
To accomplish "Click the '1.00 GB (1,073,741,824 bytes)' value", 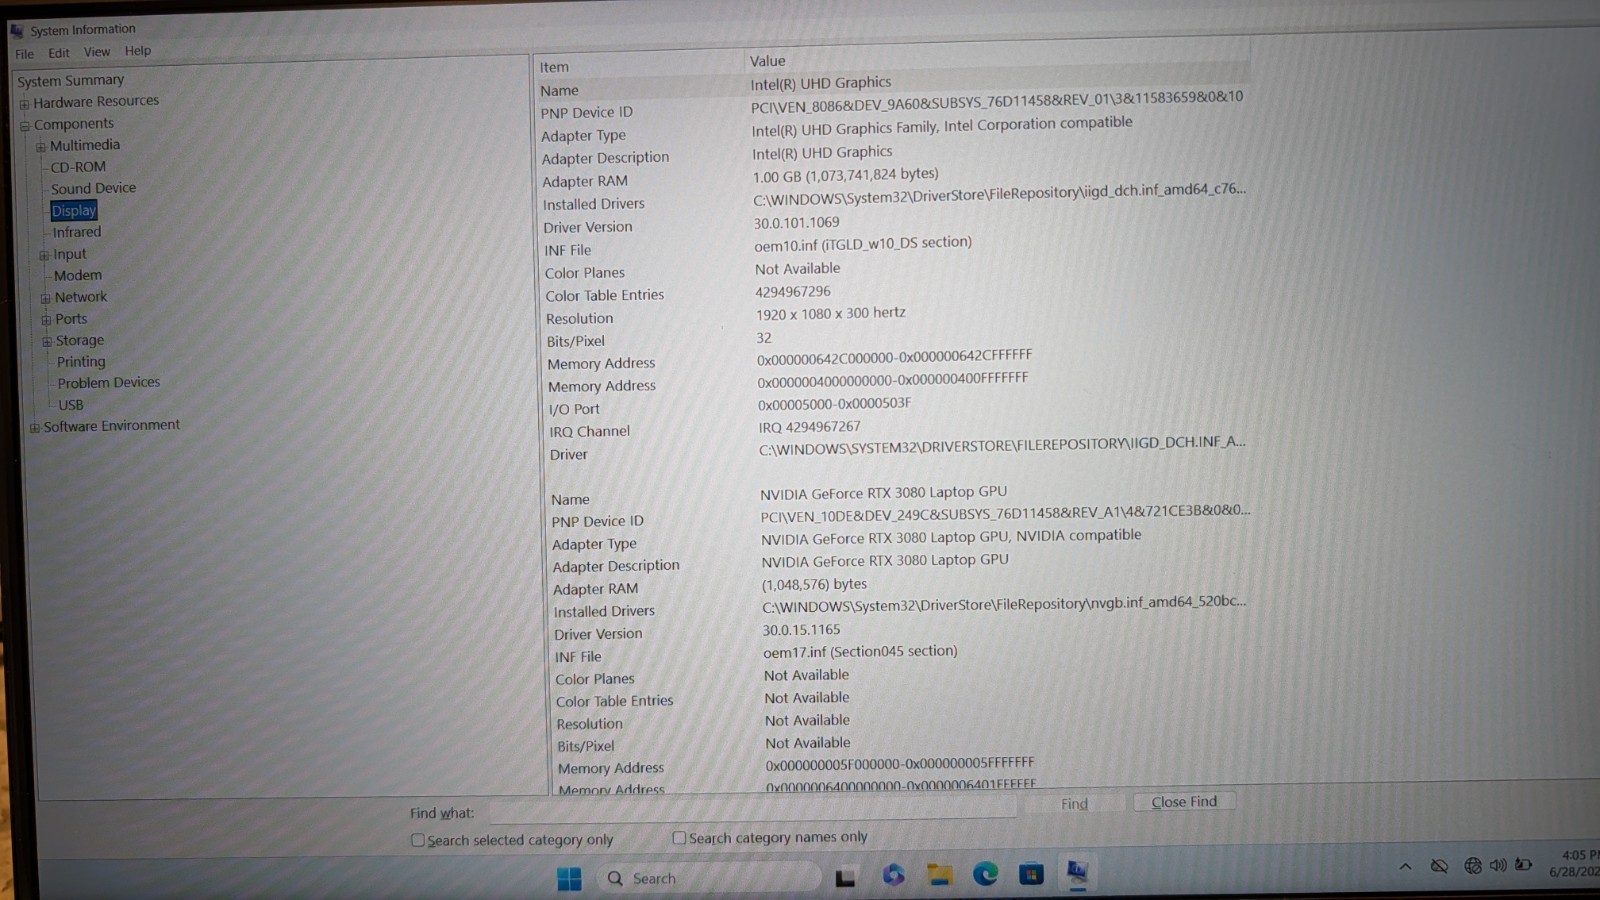I will click(x=846, y=176).
